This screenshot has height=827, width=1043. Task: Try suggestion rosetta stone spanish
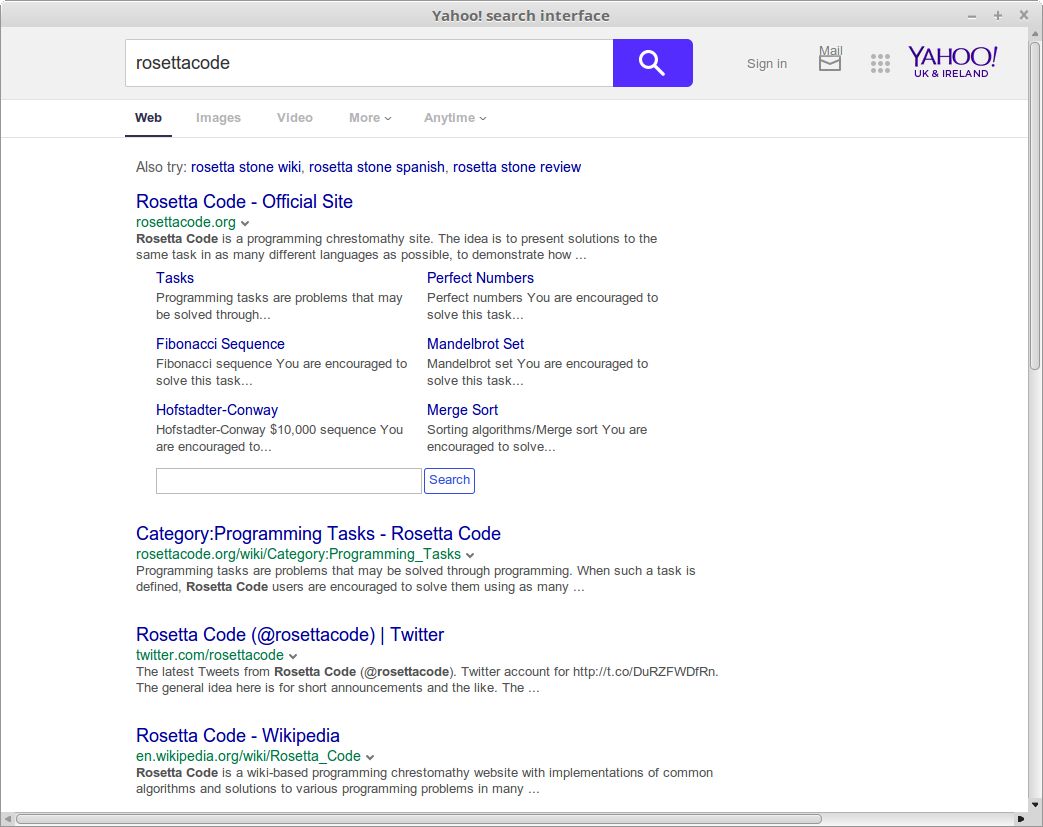(376, 167)
